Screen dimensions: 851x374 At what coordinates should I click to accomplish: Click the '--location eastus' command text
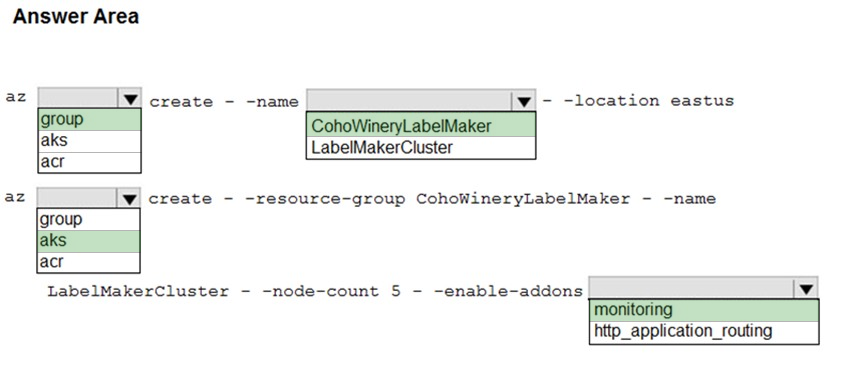(x=638, y=101)
